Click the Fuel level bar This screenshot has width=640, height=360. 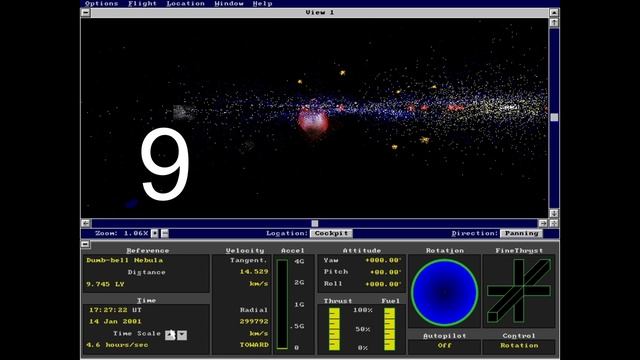[x=389, y=329]
